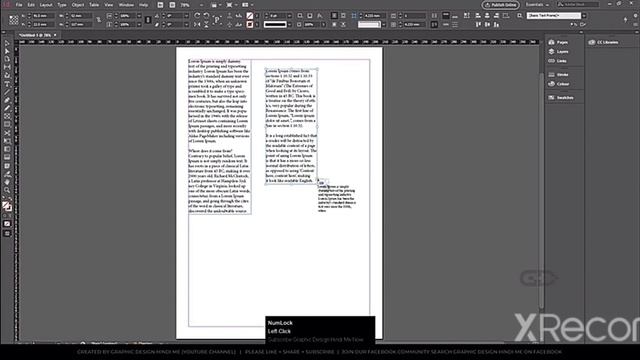Open the Screen Mode dropdown in application bar
640x360 pixels.
point(231,5)
